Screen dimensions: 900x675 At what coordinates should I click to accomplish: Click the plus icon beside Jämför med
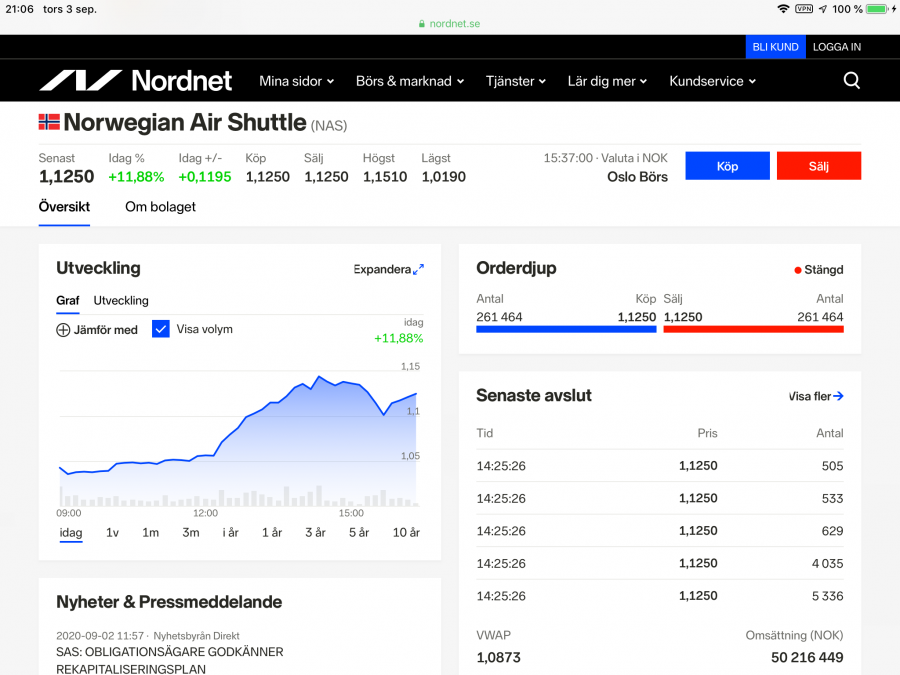[63, 329]
